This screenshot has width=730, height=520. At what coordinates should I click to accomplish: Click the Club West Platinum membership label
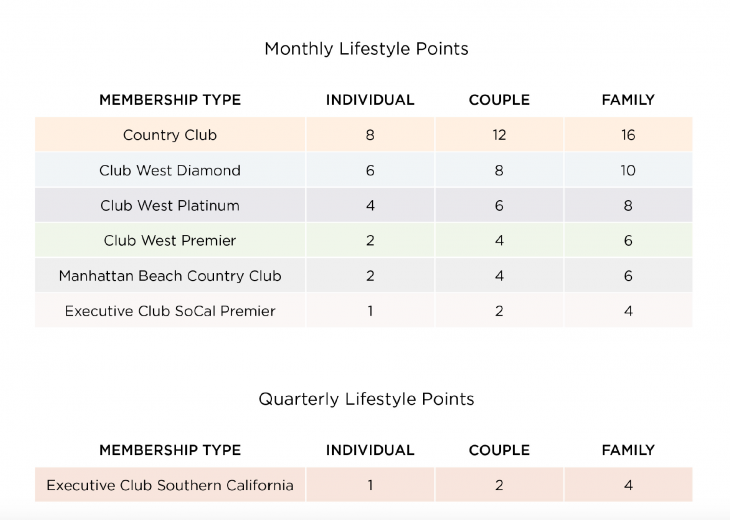click(170, 206)
